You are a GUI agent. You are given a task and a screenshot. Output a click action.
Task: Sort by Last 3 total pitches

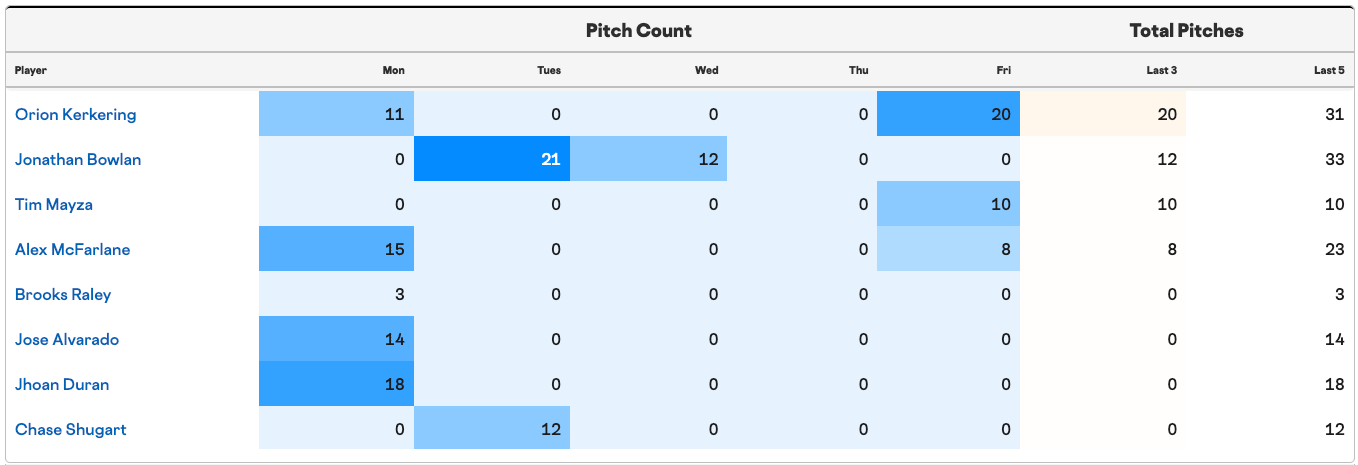1161,70
